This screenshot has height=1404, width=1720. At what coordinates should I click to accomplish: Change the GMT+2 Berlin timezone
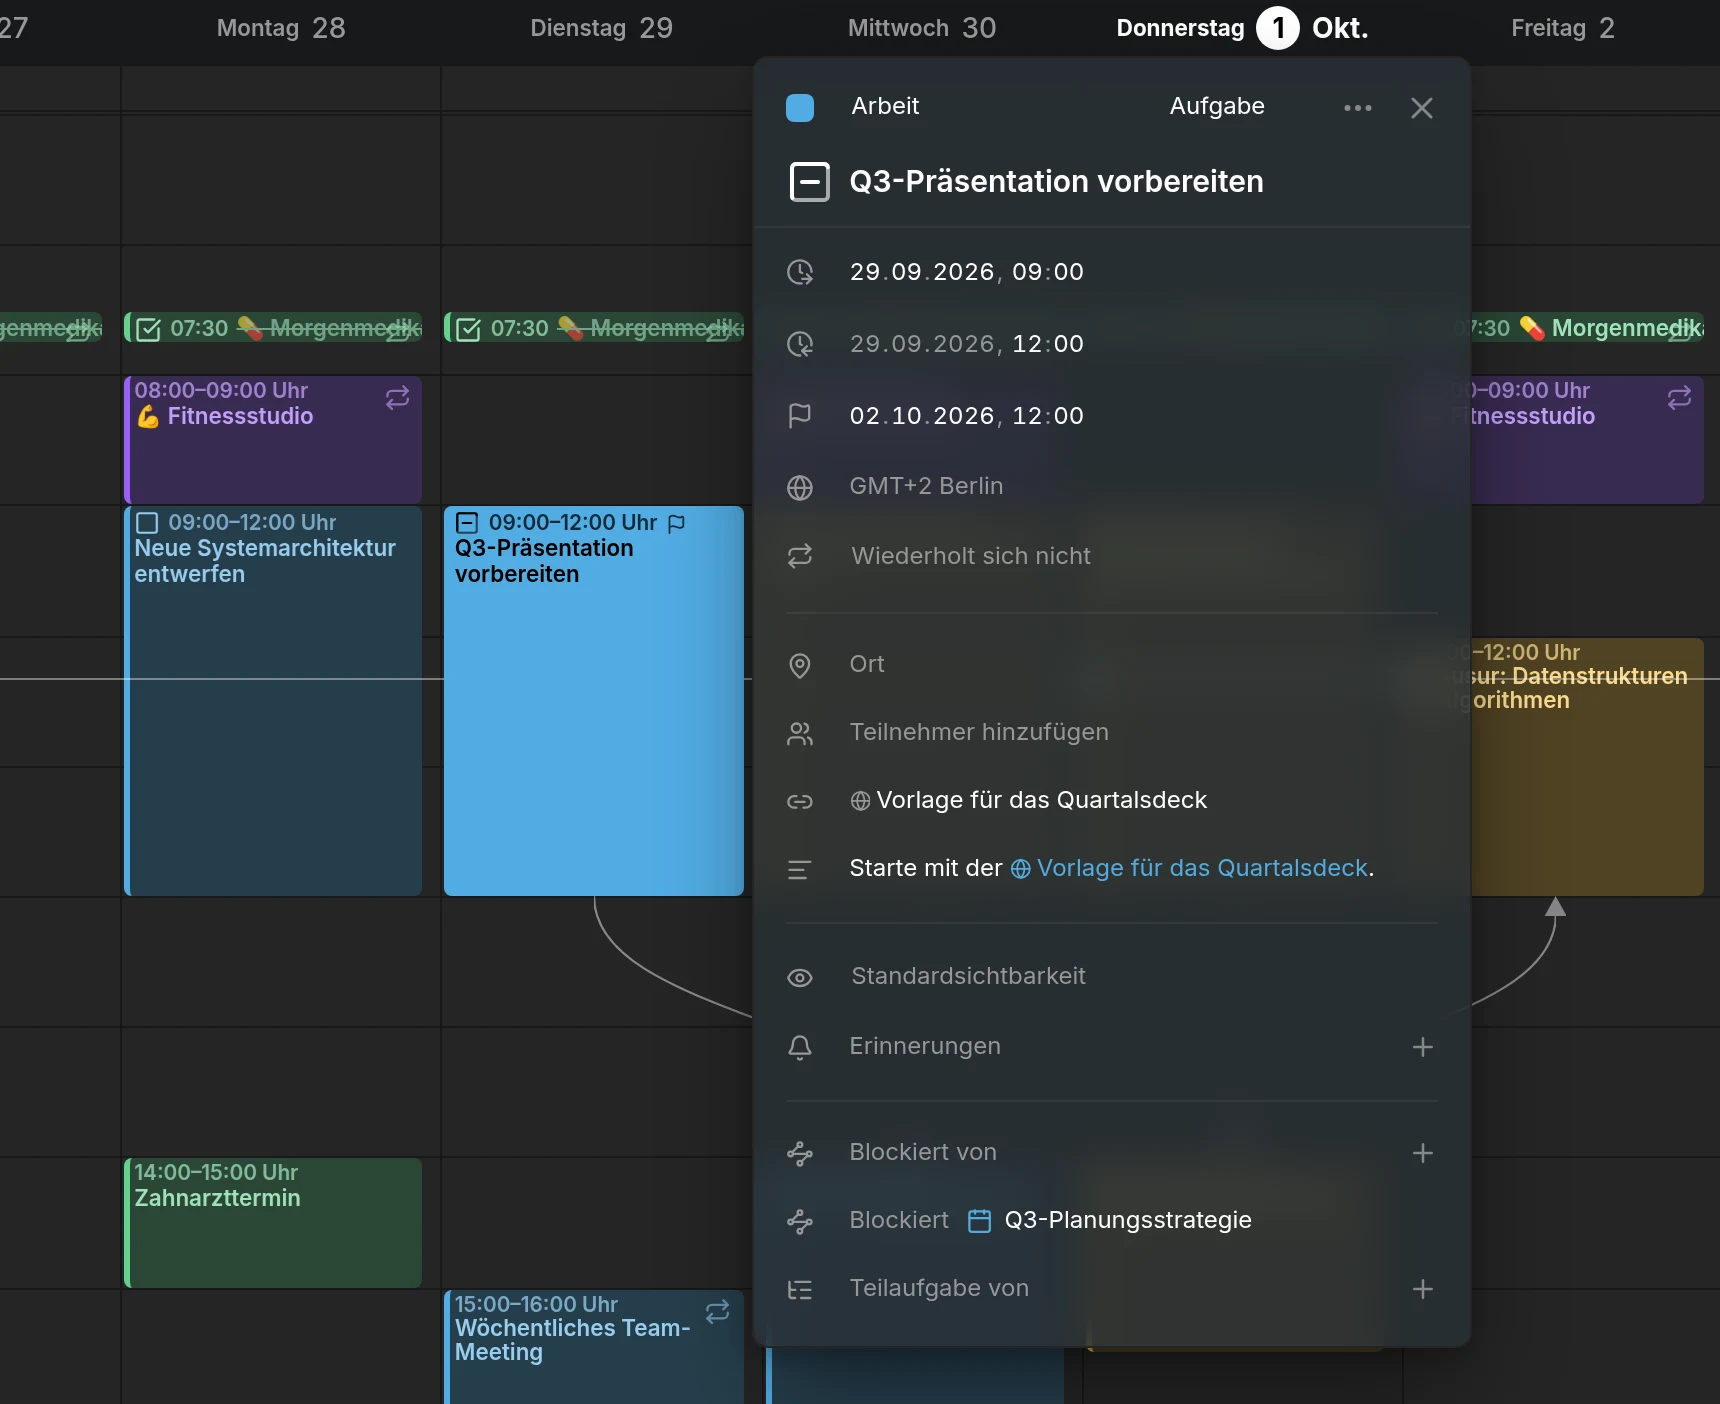click(x=926, y=486)
